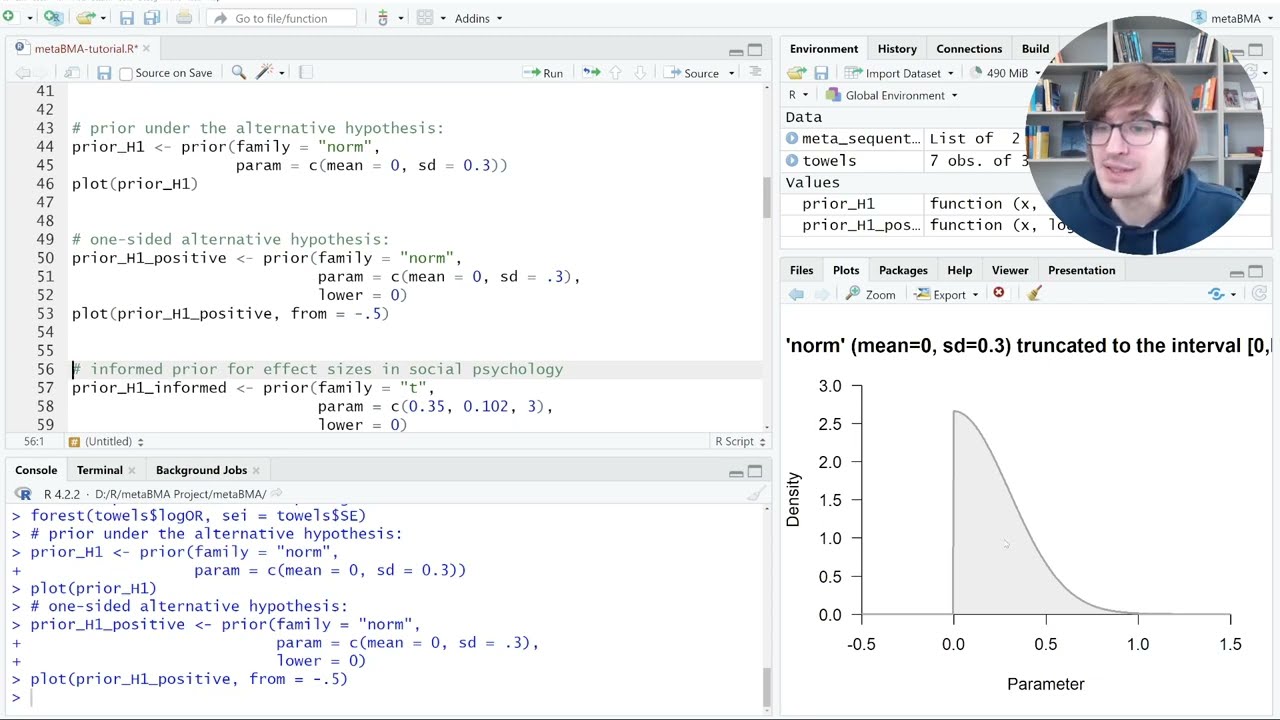Click the Save All documents icon
1280x720 pixels.
click(151, 17)
